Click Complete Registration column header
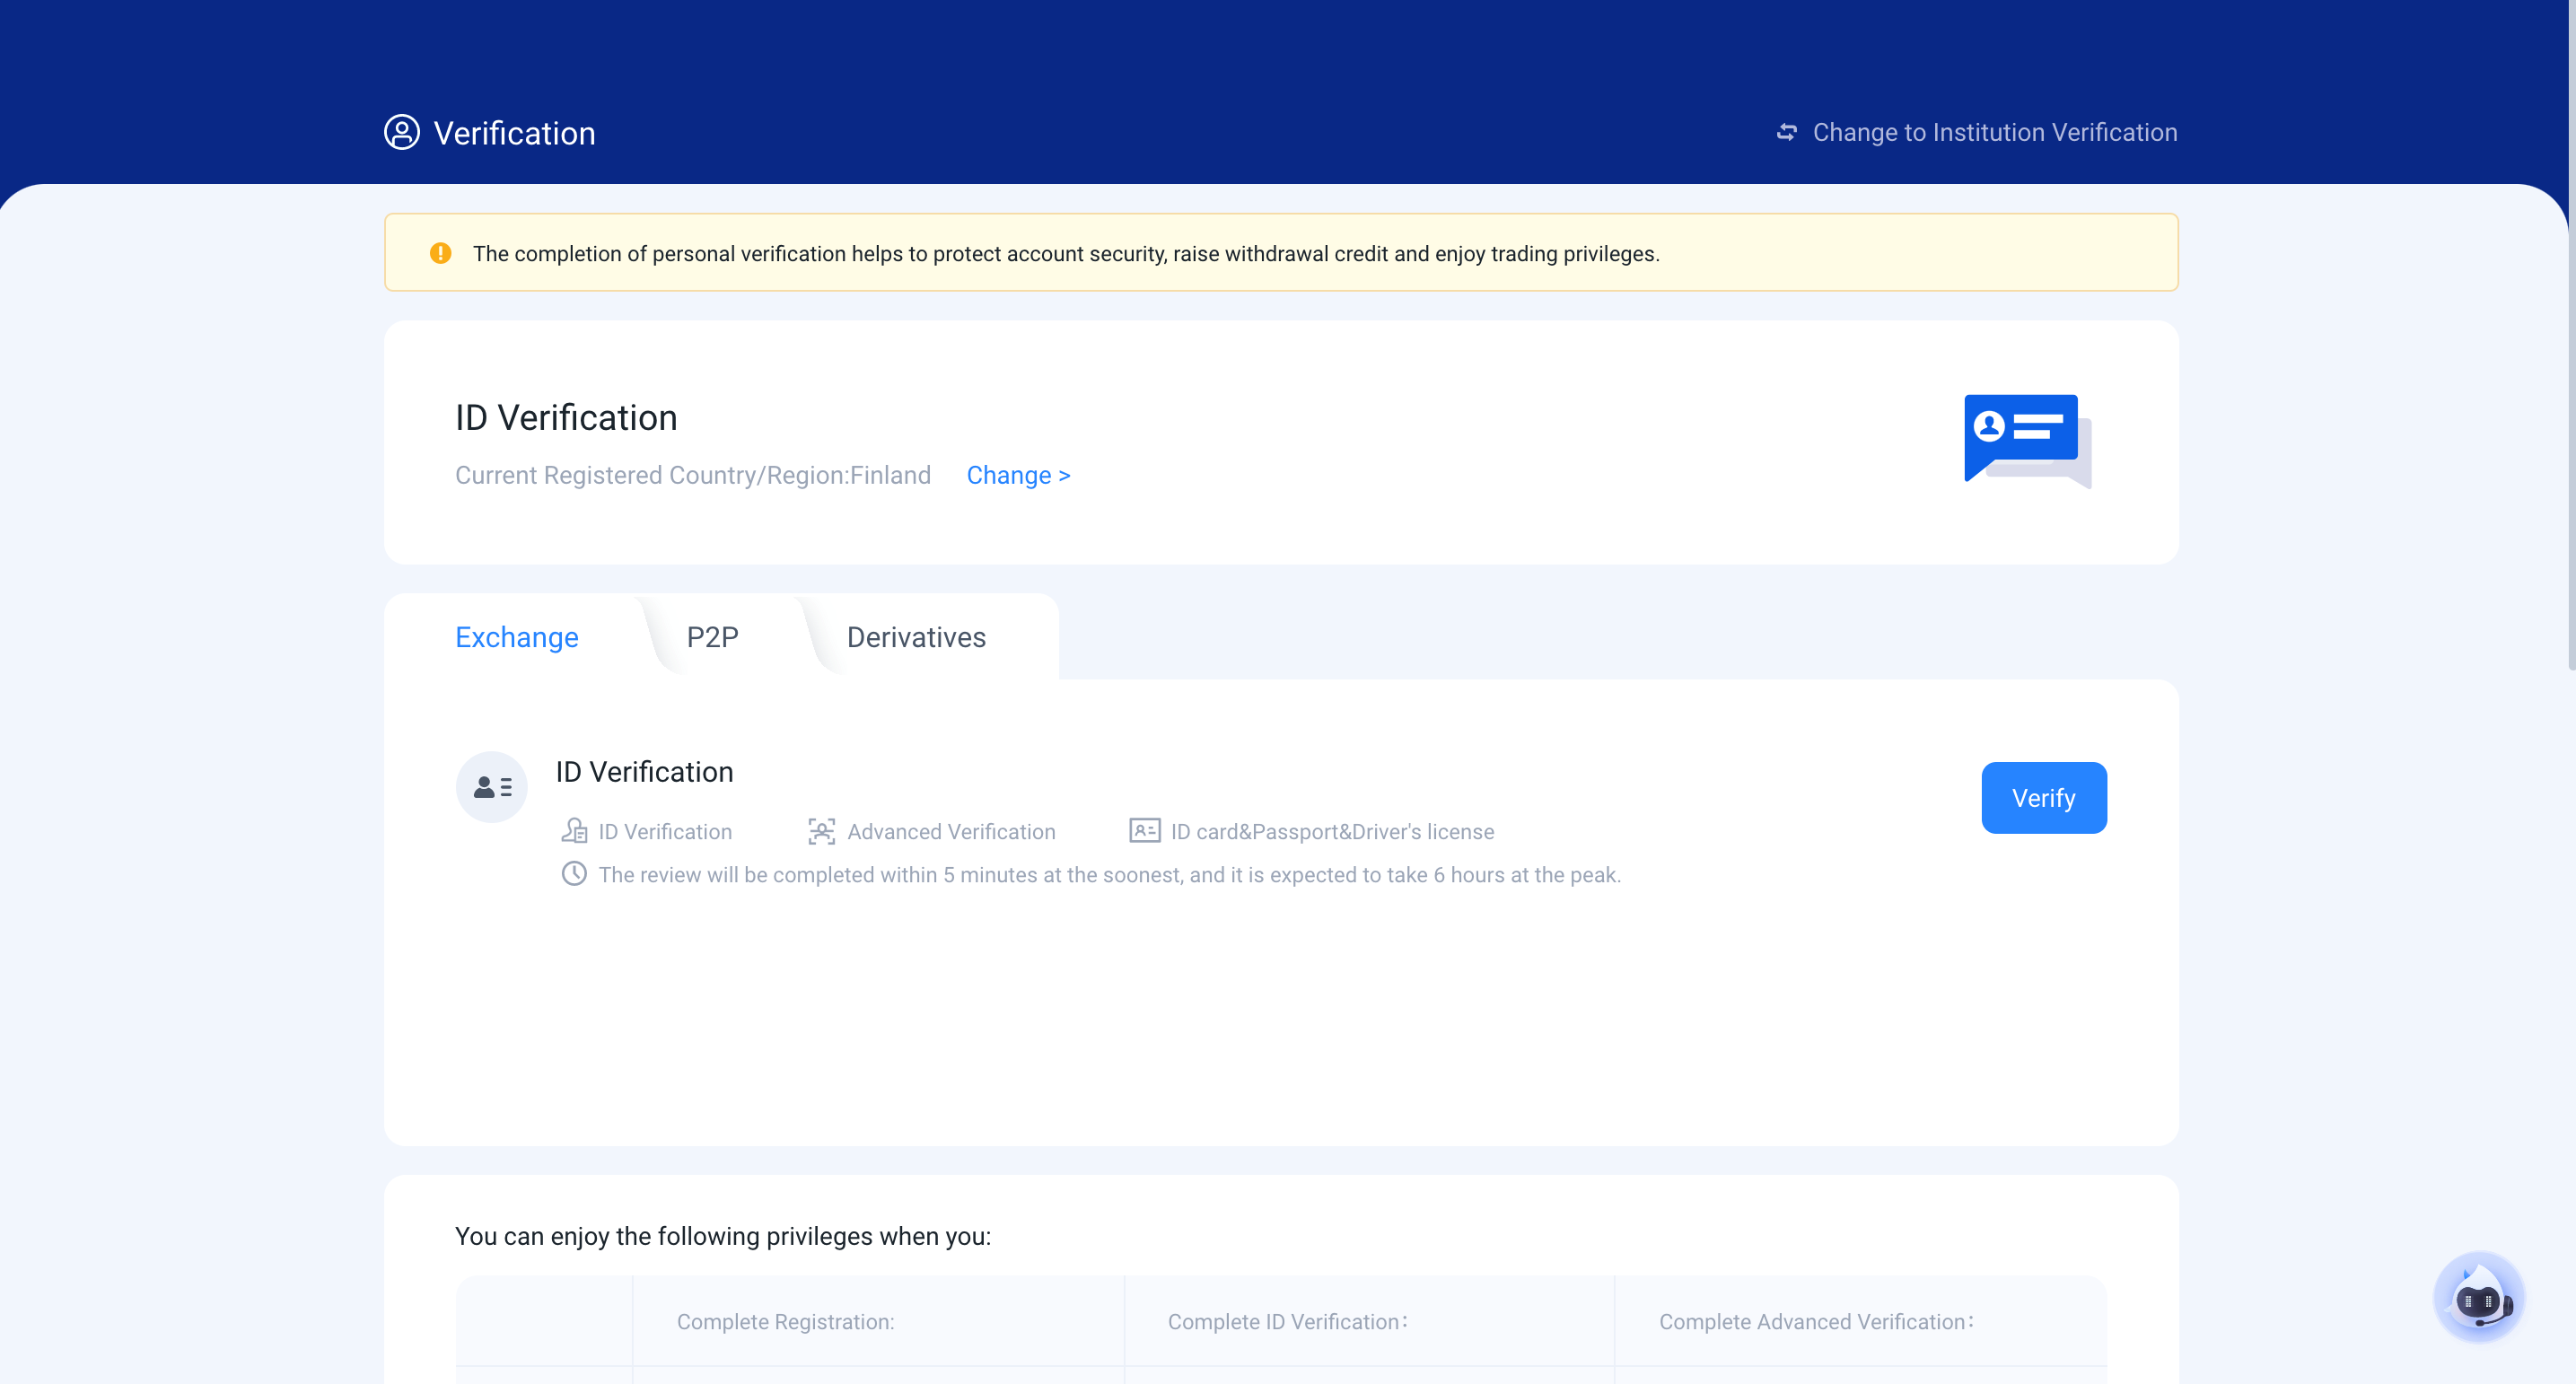Screen dimensions: 2576x1384 pyautogui.click(x=785, y=1321)
